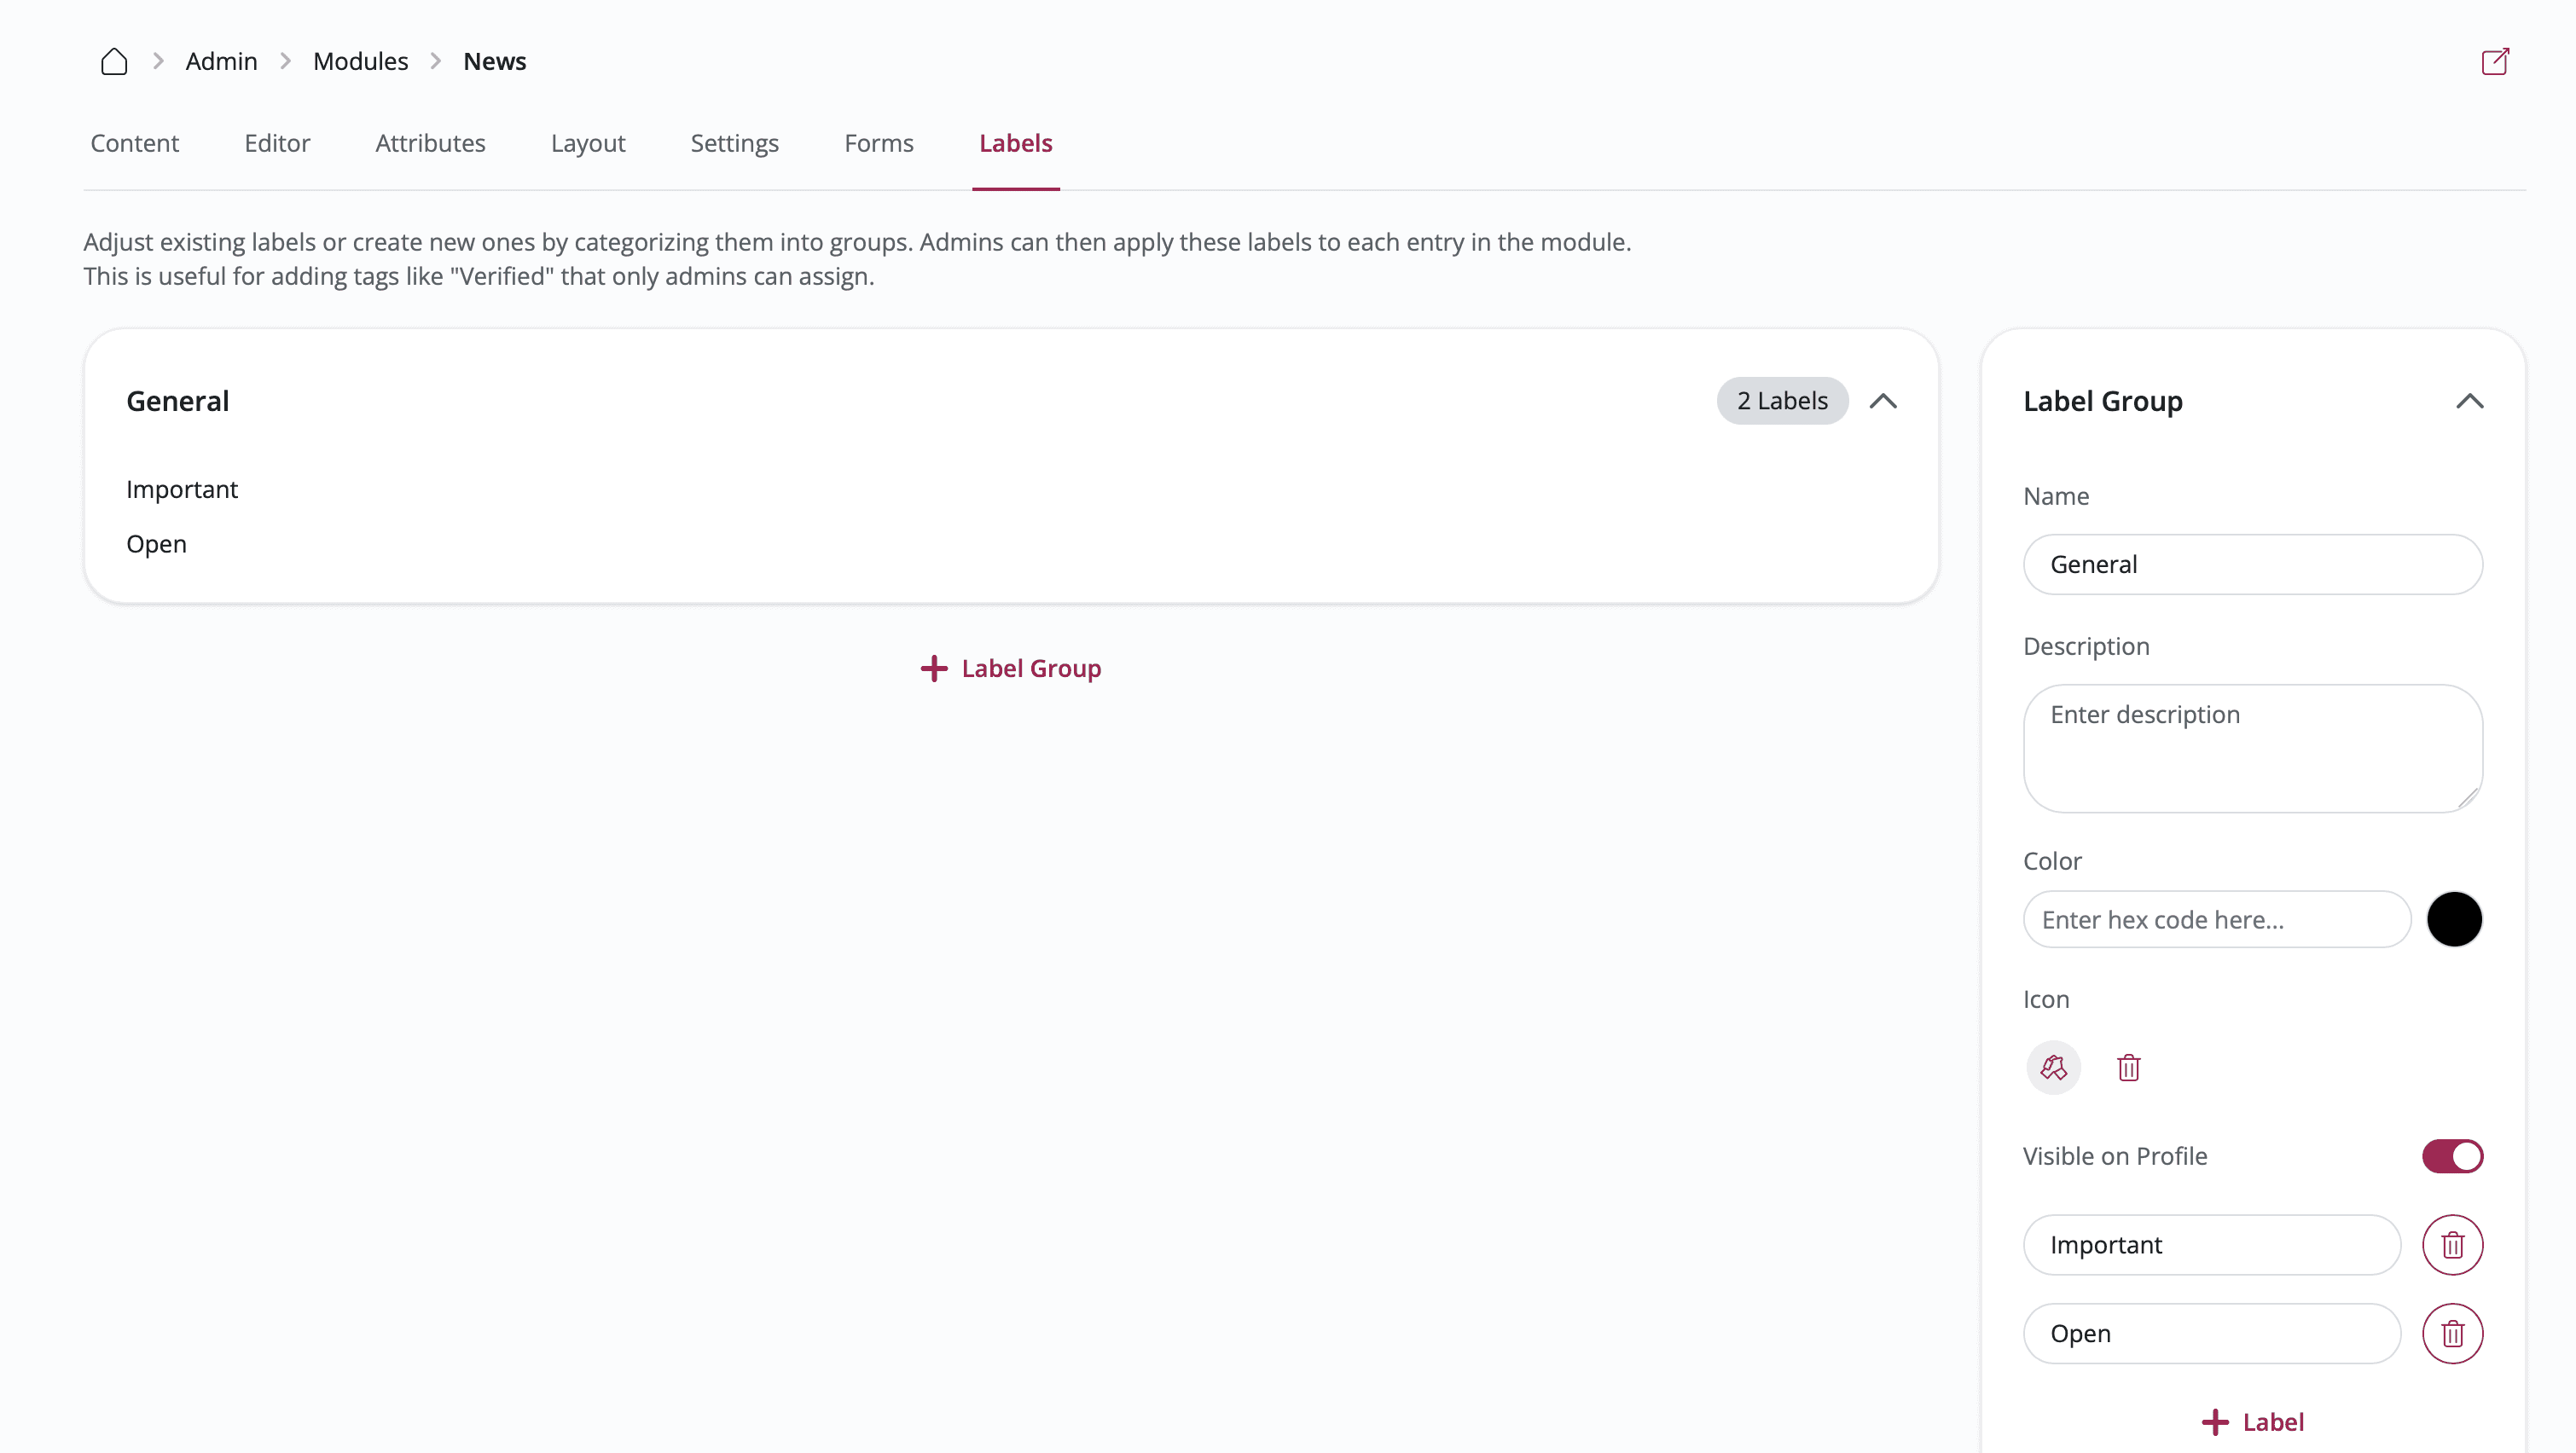Click plus icon to add Label
Image resolution: width=2576 pixels, height=1453 pixels.
[x=2215, y=1422]
